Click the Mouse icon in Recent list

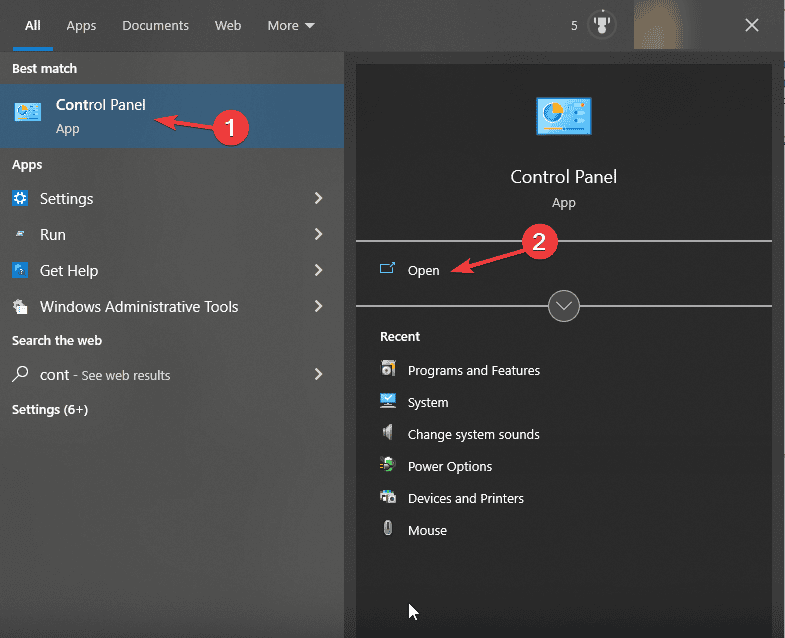pos(388,528)
